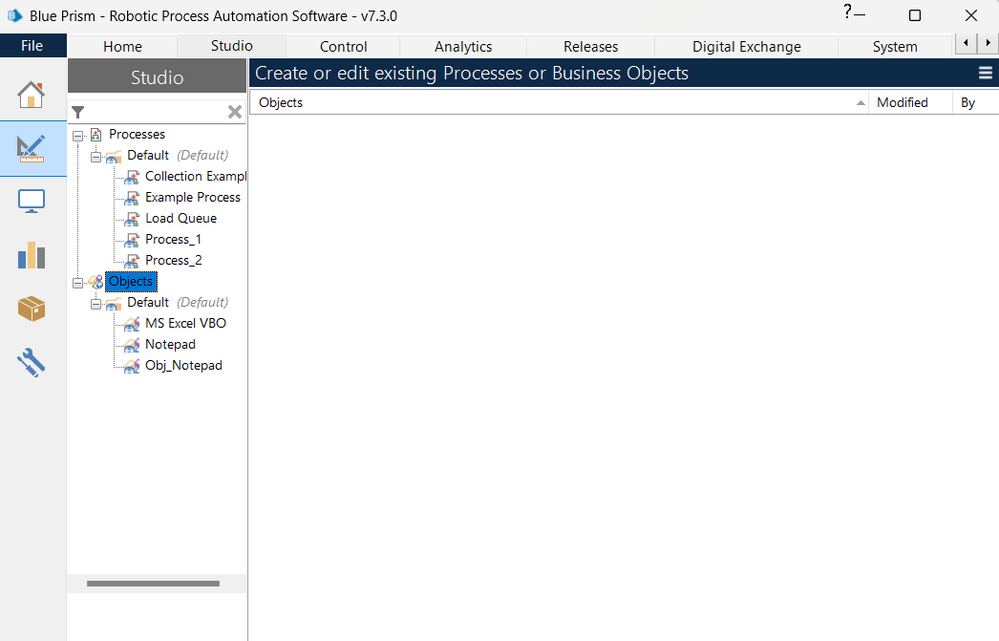The height and width of the screenshot is (641, 999).
Task: Open the Control room monitor icon
Action: [31, 201]
